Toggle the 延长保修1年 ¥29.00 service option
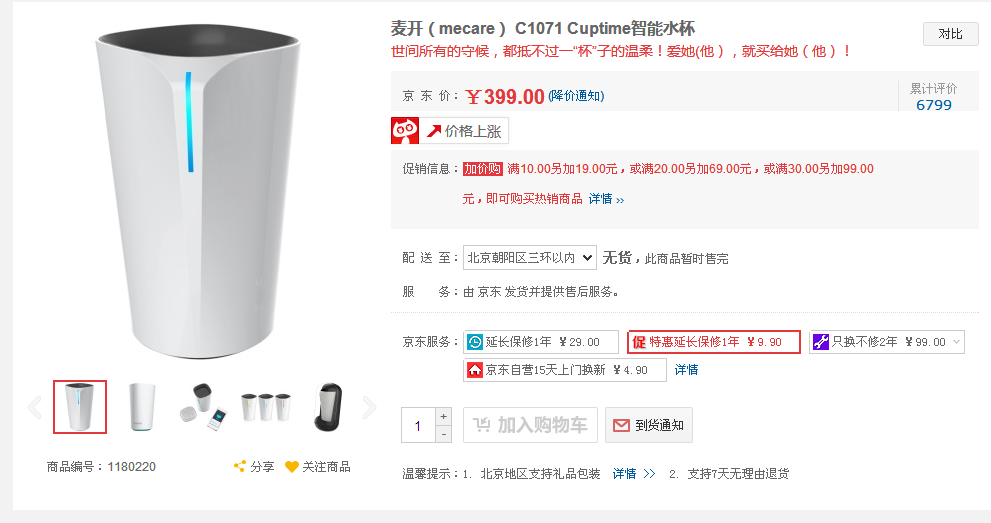 click(x=541, y=342)
